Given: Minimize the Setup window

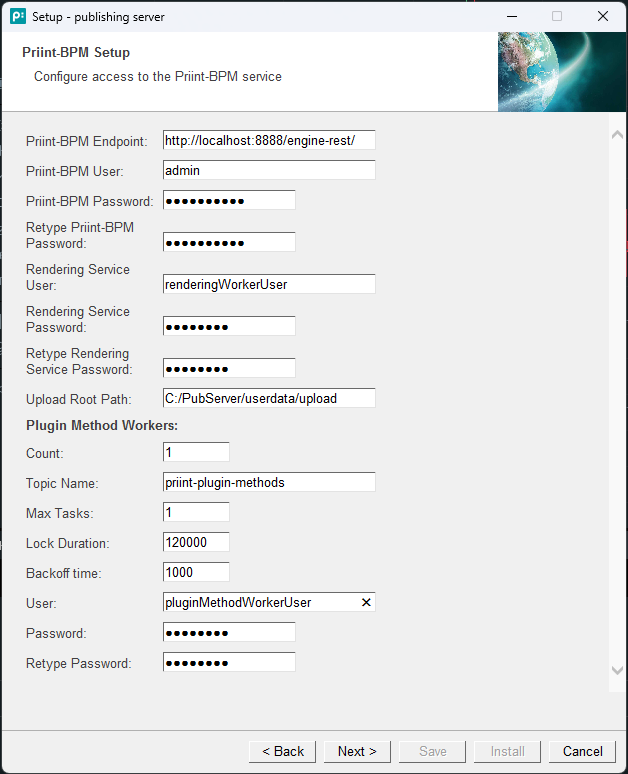Looking at the screenshot, I should coord(512,16).
